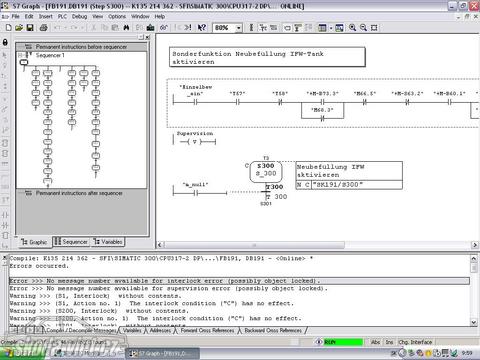This screenshot has height=360, width=480.
Task: Open the Debug menu
Action: click(79, 16)
